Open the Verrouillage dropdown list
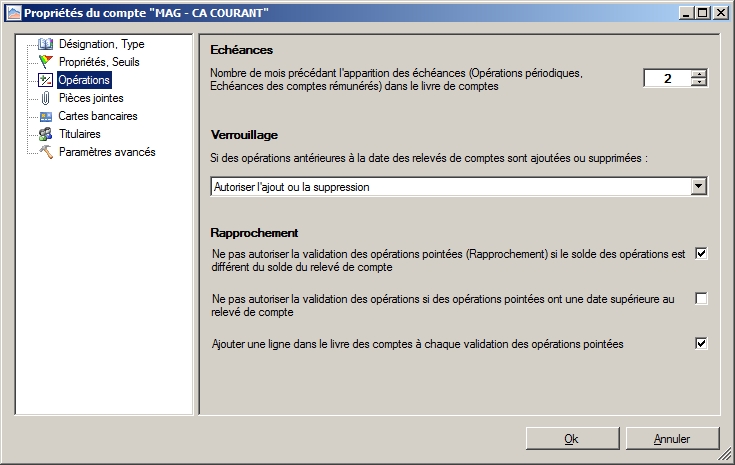 click(x=699, y=187)
